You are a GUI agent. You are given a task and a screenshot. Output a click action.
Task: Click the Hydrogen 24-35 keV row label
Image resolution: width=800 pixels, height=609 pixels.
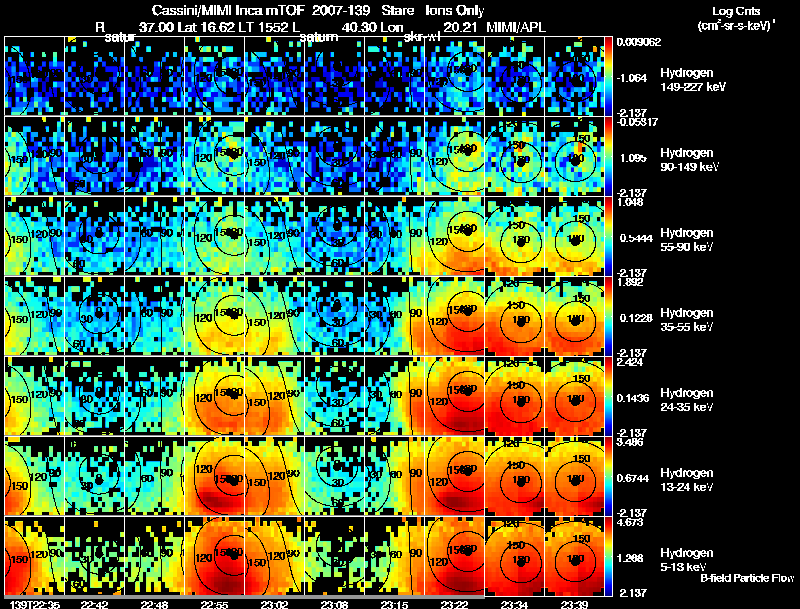pyautogui.click(x=686, y=400)
